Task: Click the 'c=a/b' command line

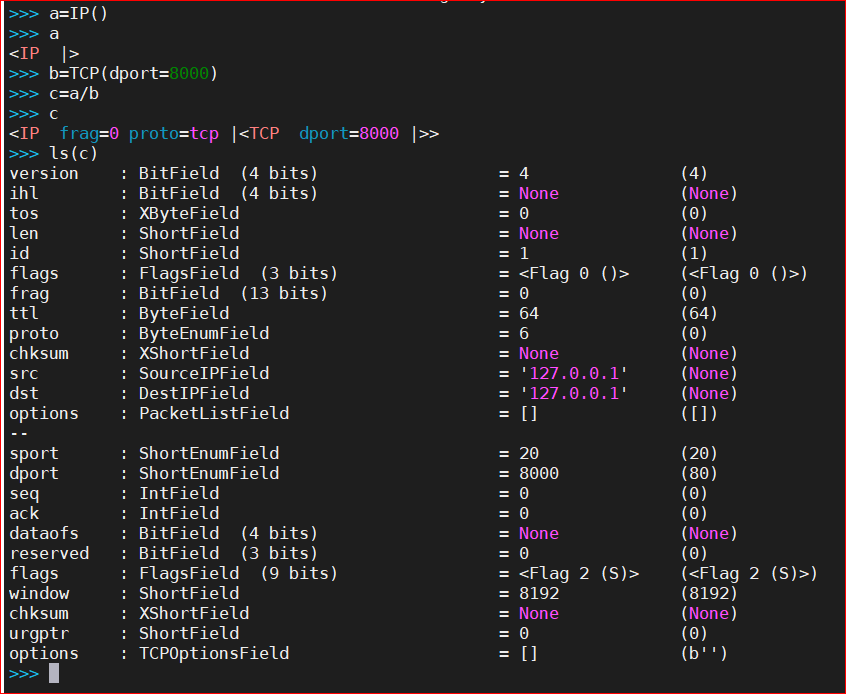Action: tap(74, 94)
